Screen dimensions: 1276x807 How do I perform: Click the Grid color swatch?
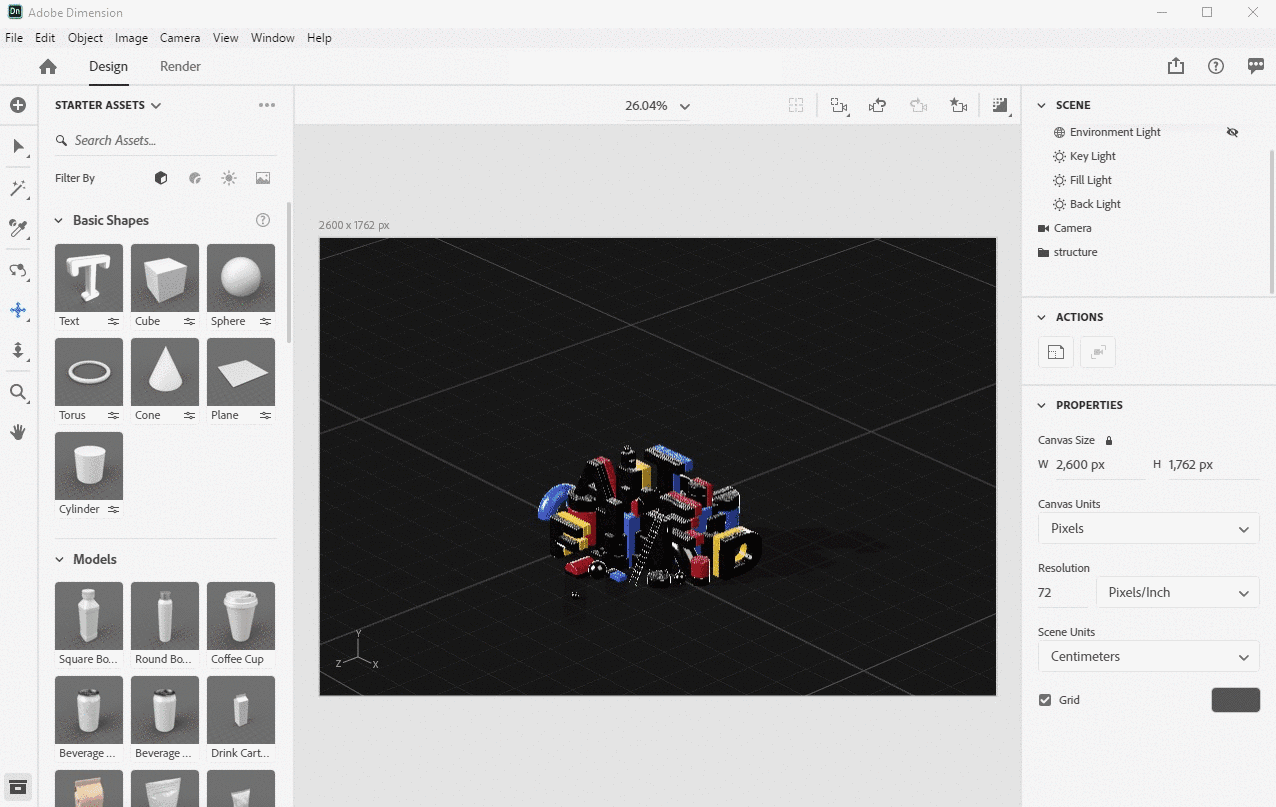point(1235,699)
